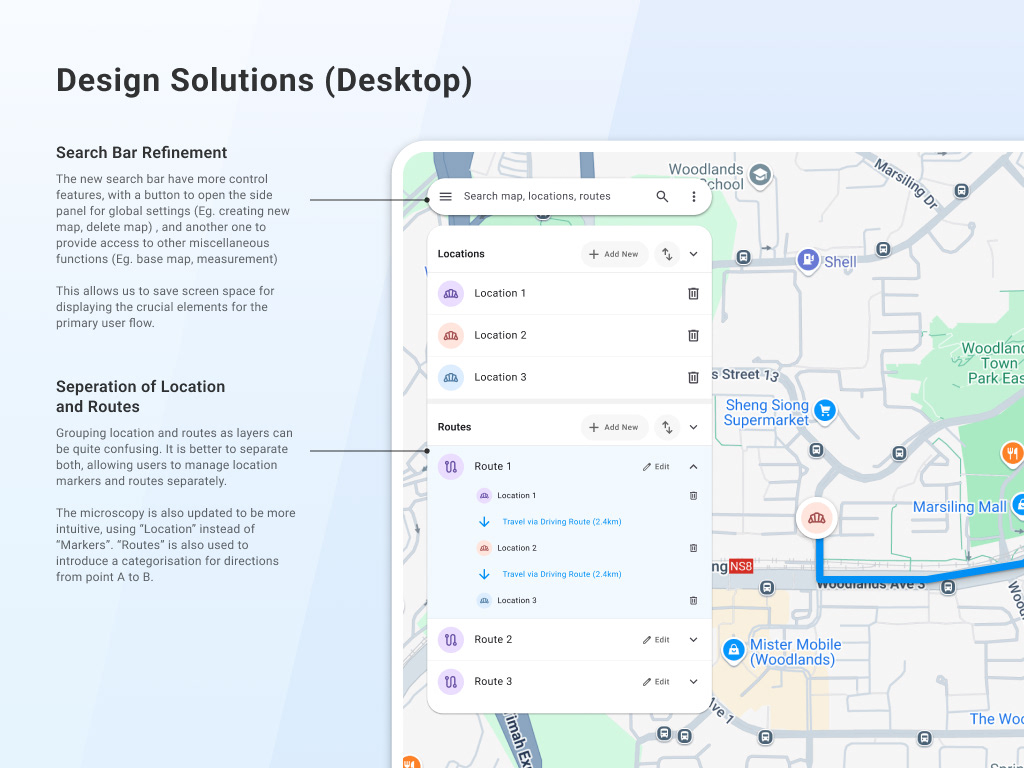Add New route button in Routes

coord(614,427)
